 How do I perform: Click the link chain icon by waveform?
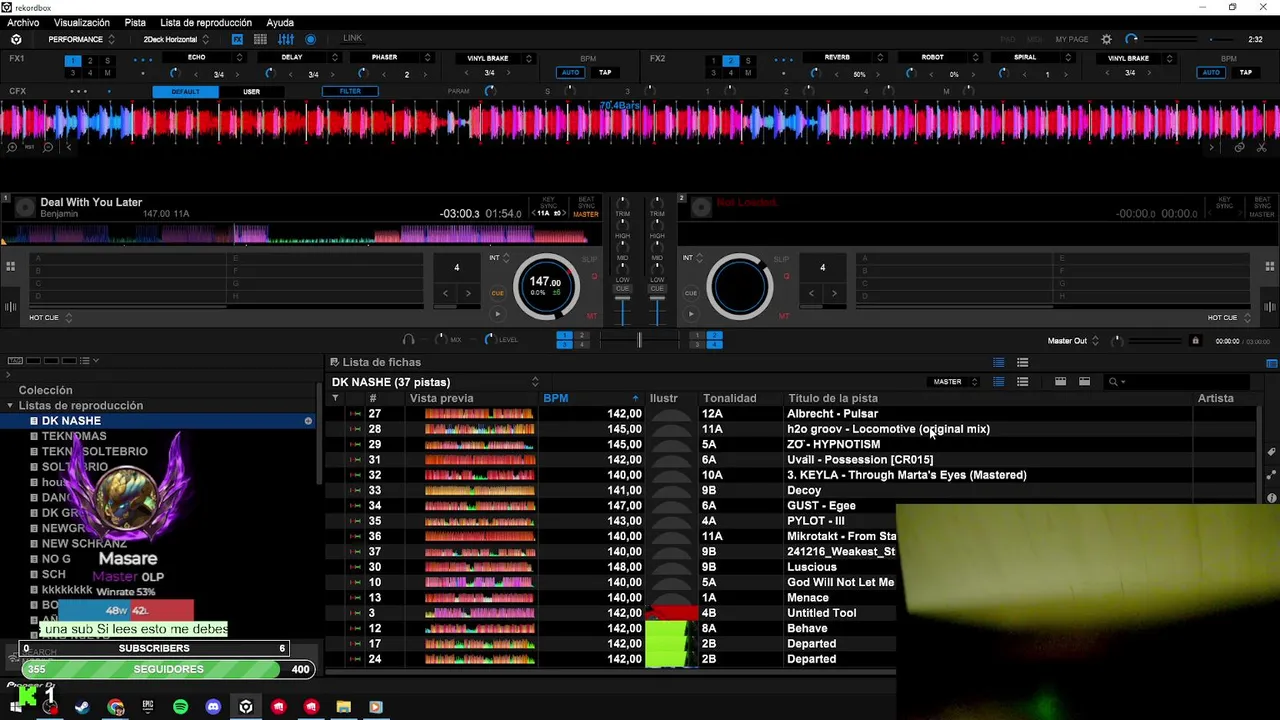[x=1239, y=147]
